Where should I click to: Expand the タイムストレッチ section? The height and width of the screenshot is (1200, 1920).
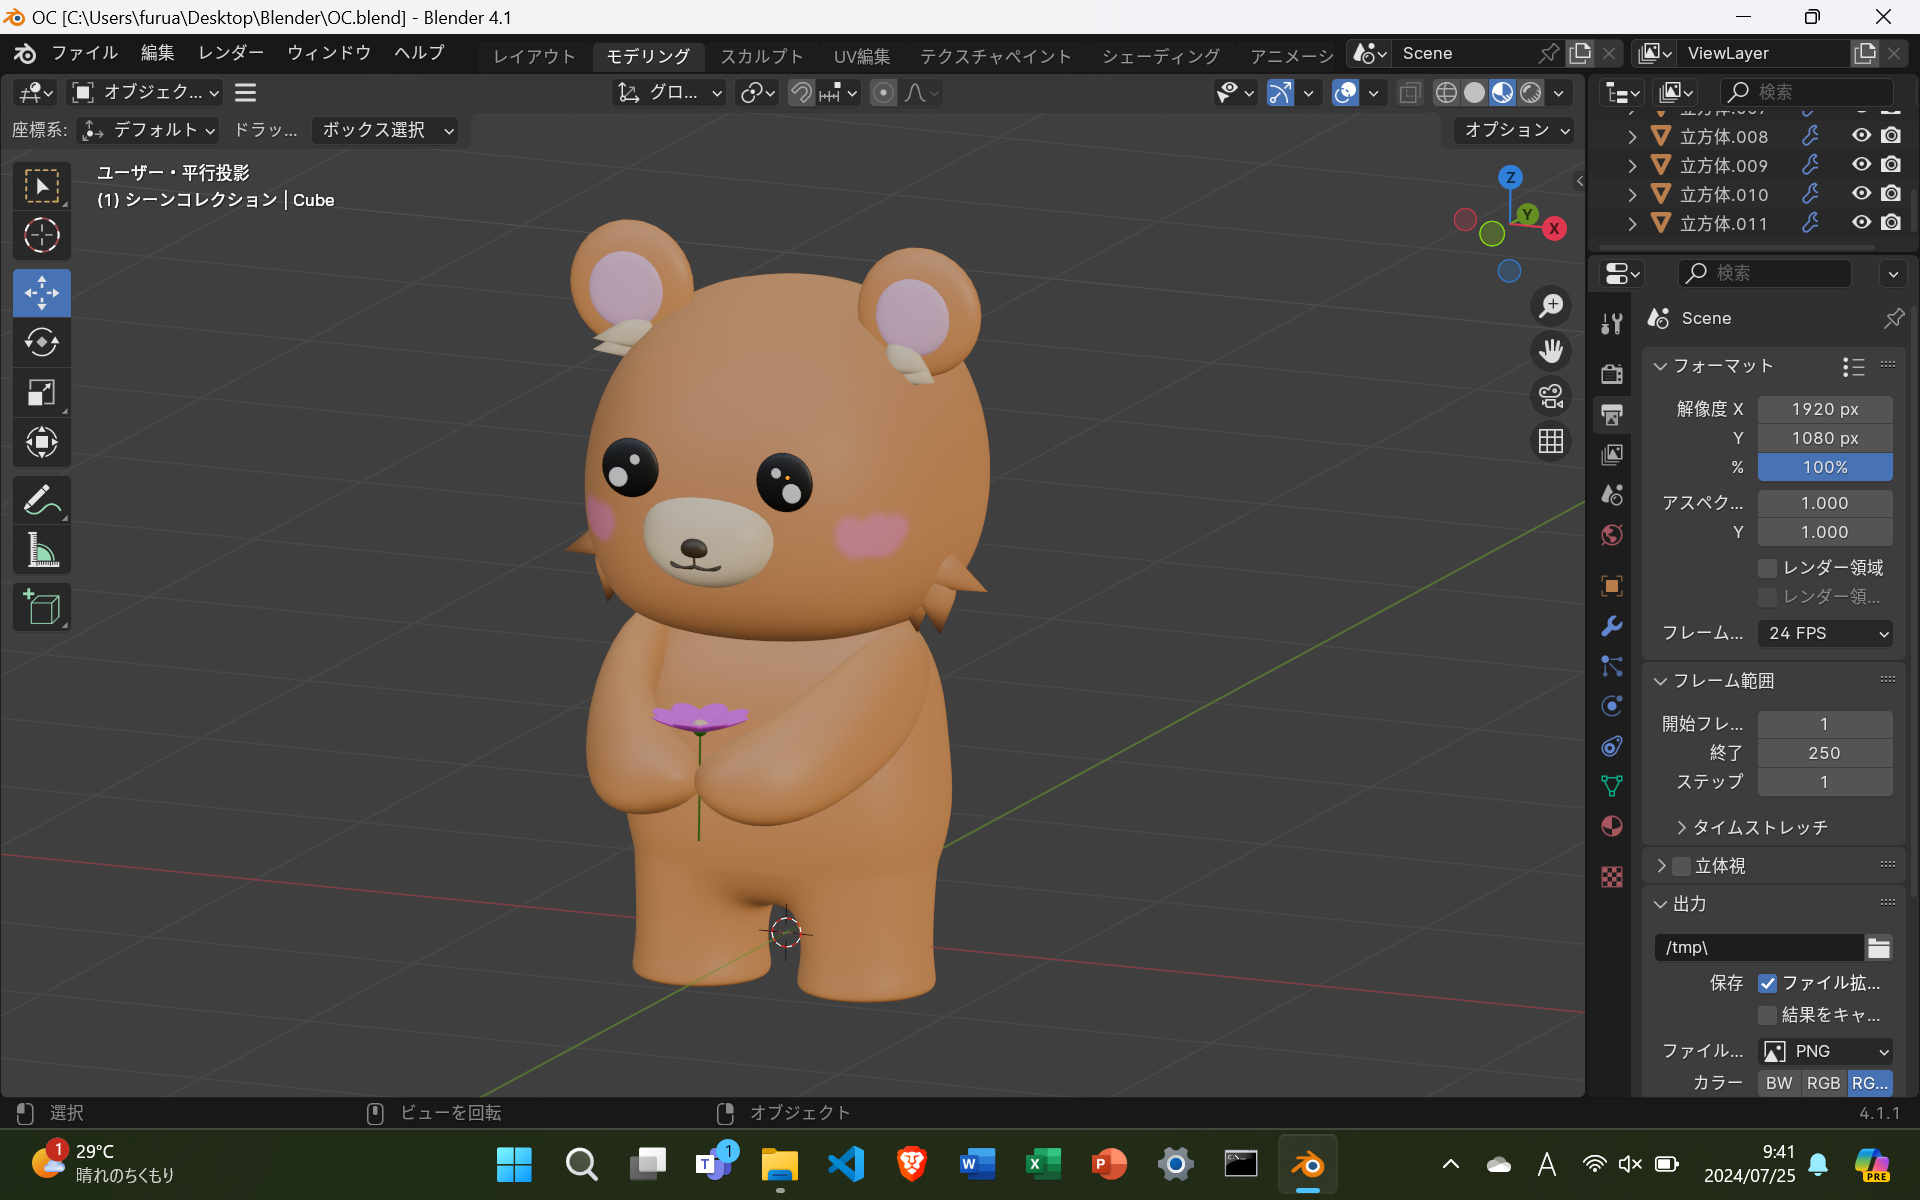[x=1750, y=827]
